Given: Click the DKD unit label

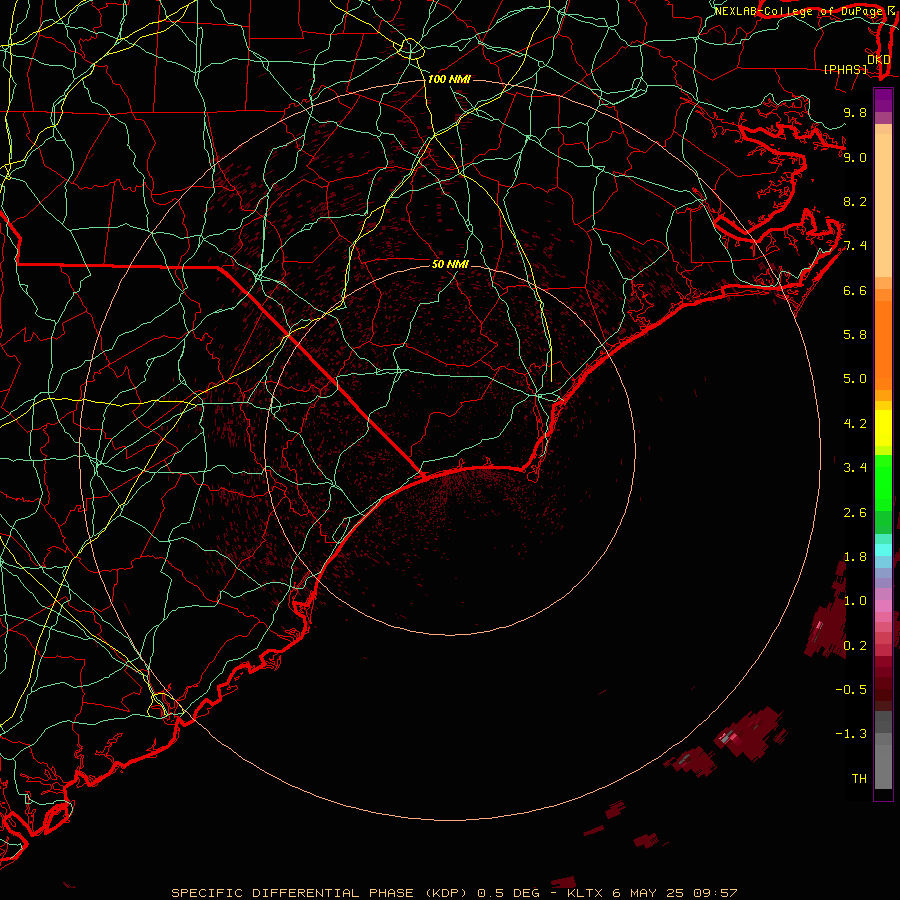Looking at the screenshot, I should 878,60.
